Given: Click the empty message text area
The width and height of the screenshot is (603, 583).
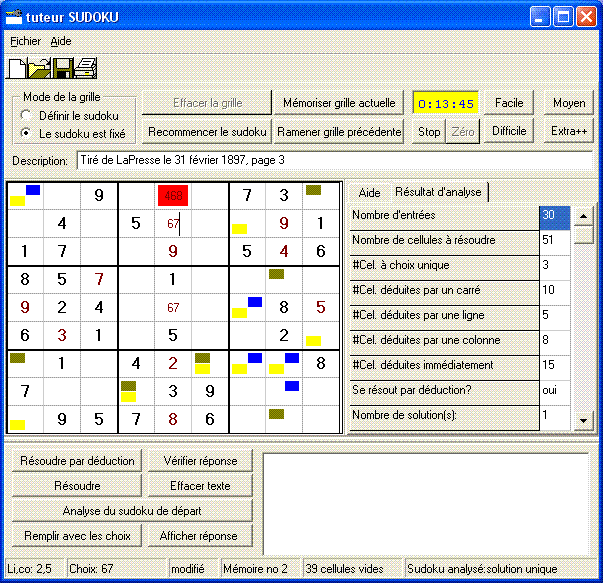Looking at the screenshot, I should click(426, 504).
